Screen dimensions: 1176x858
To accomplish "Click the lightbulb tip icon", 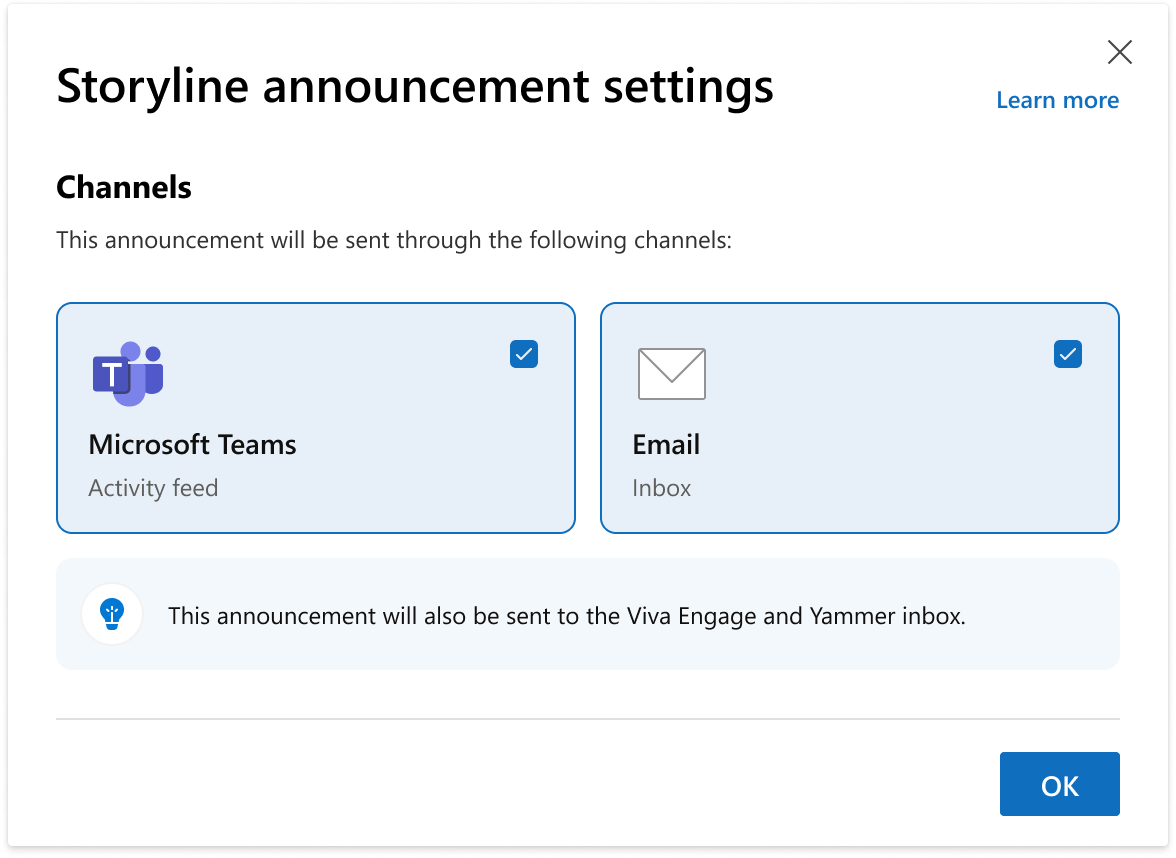I will [x=112, y=614].
